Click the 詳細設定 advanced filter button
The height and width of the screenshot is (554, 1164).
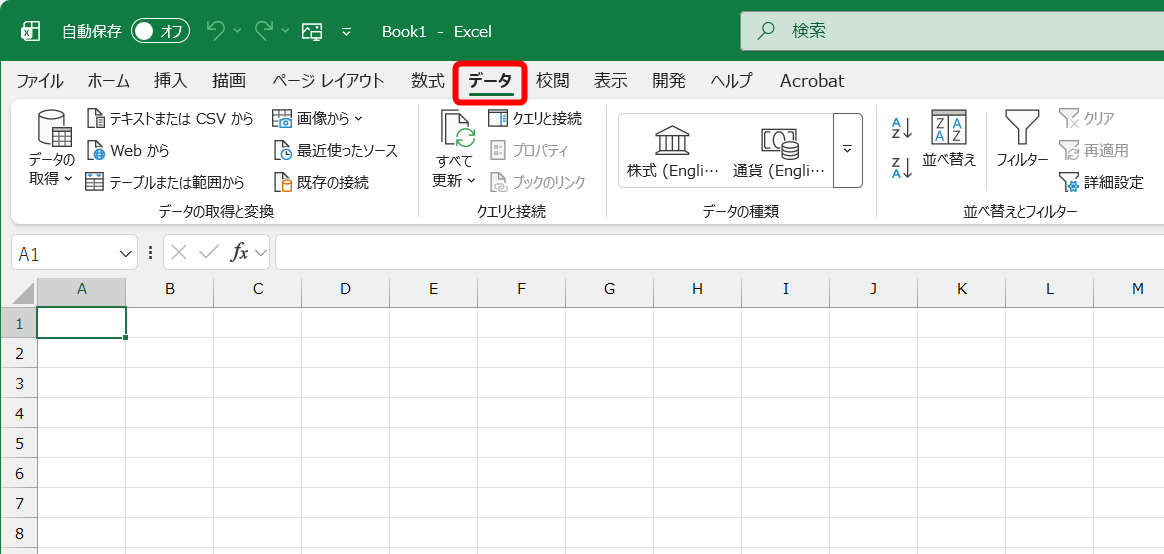click(x=1102, y=182)
